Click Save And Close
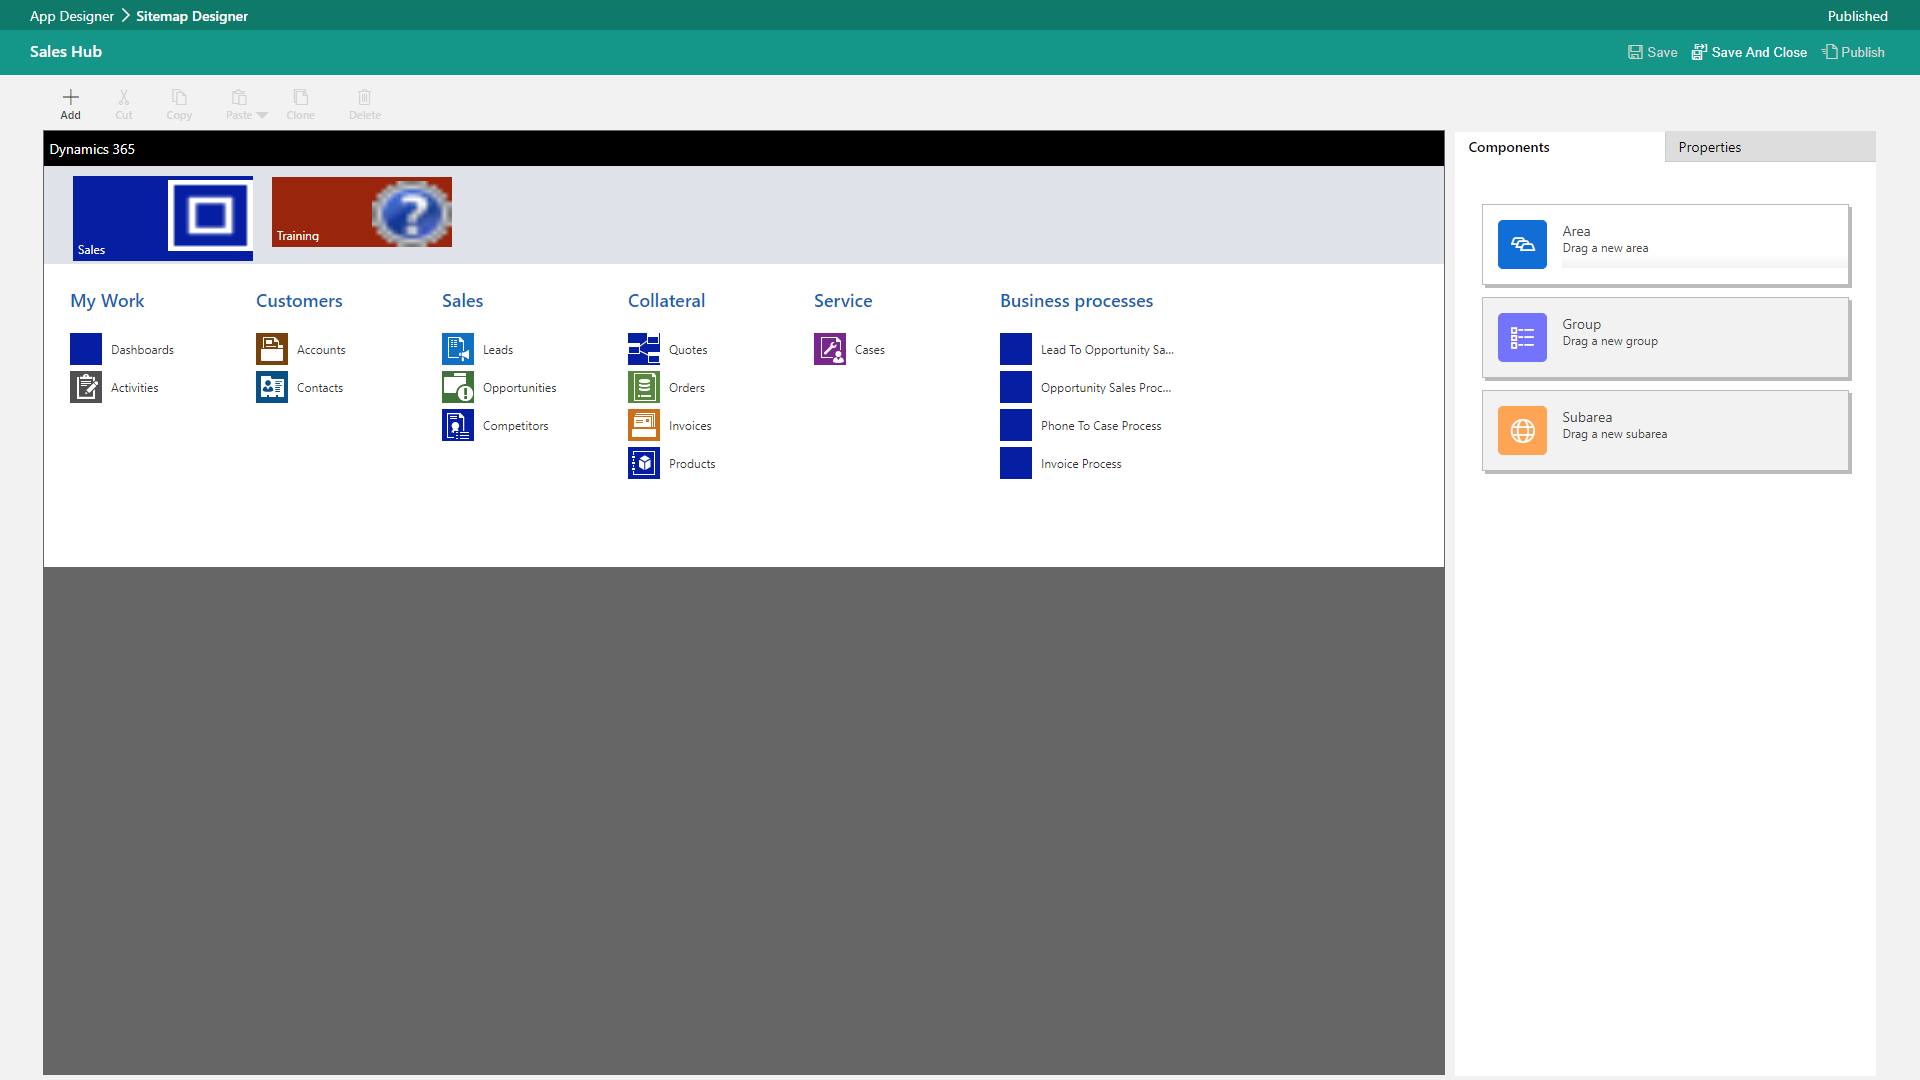 click(1750, 52)
